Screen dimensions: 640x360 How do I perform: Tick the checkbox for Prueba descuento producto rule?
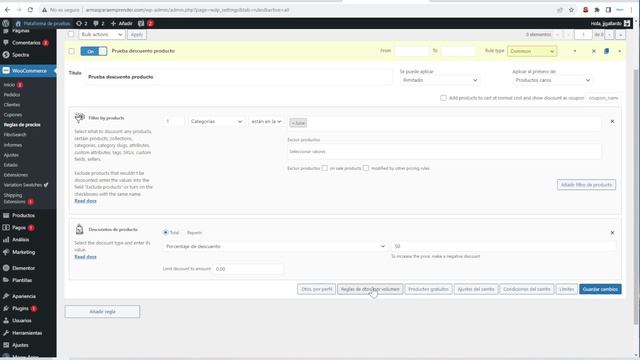pos(71,51)
